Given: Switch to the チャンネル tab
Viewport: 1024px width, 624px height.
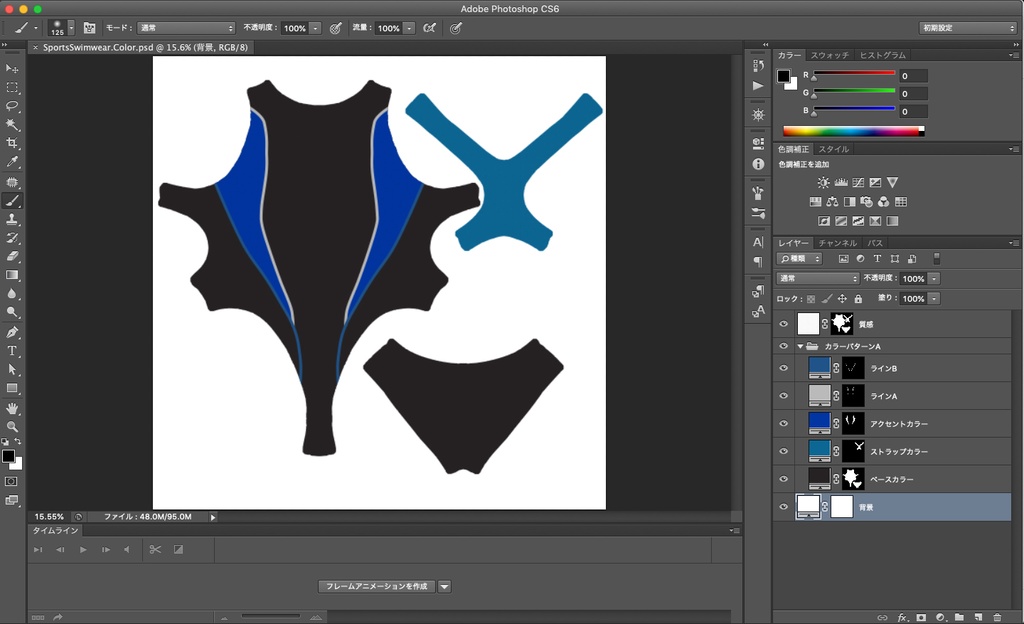Looking at the screenshot, I should [x=837, y=243].
